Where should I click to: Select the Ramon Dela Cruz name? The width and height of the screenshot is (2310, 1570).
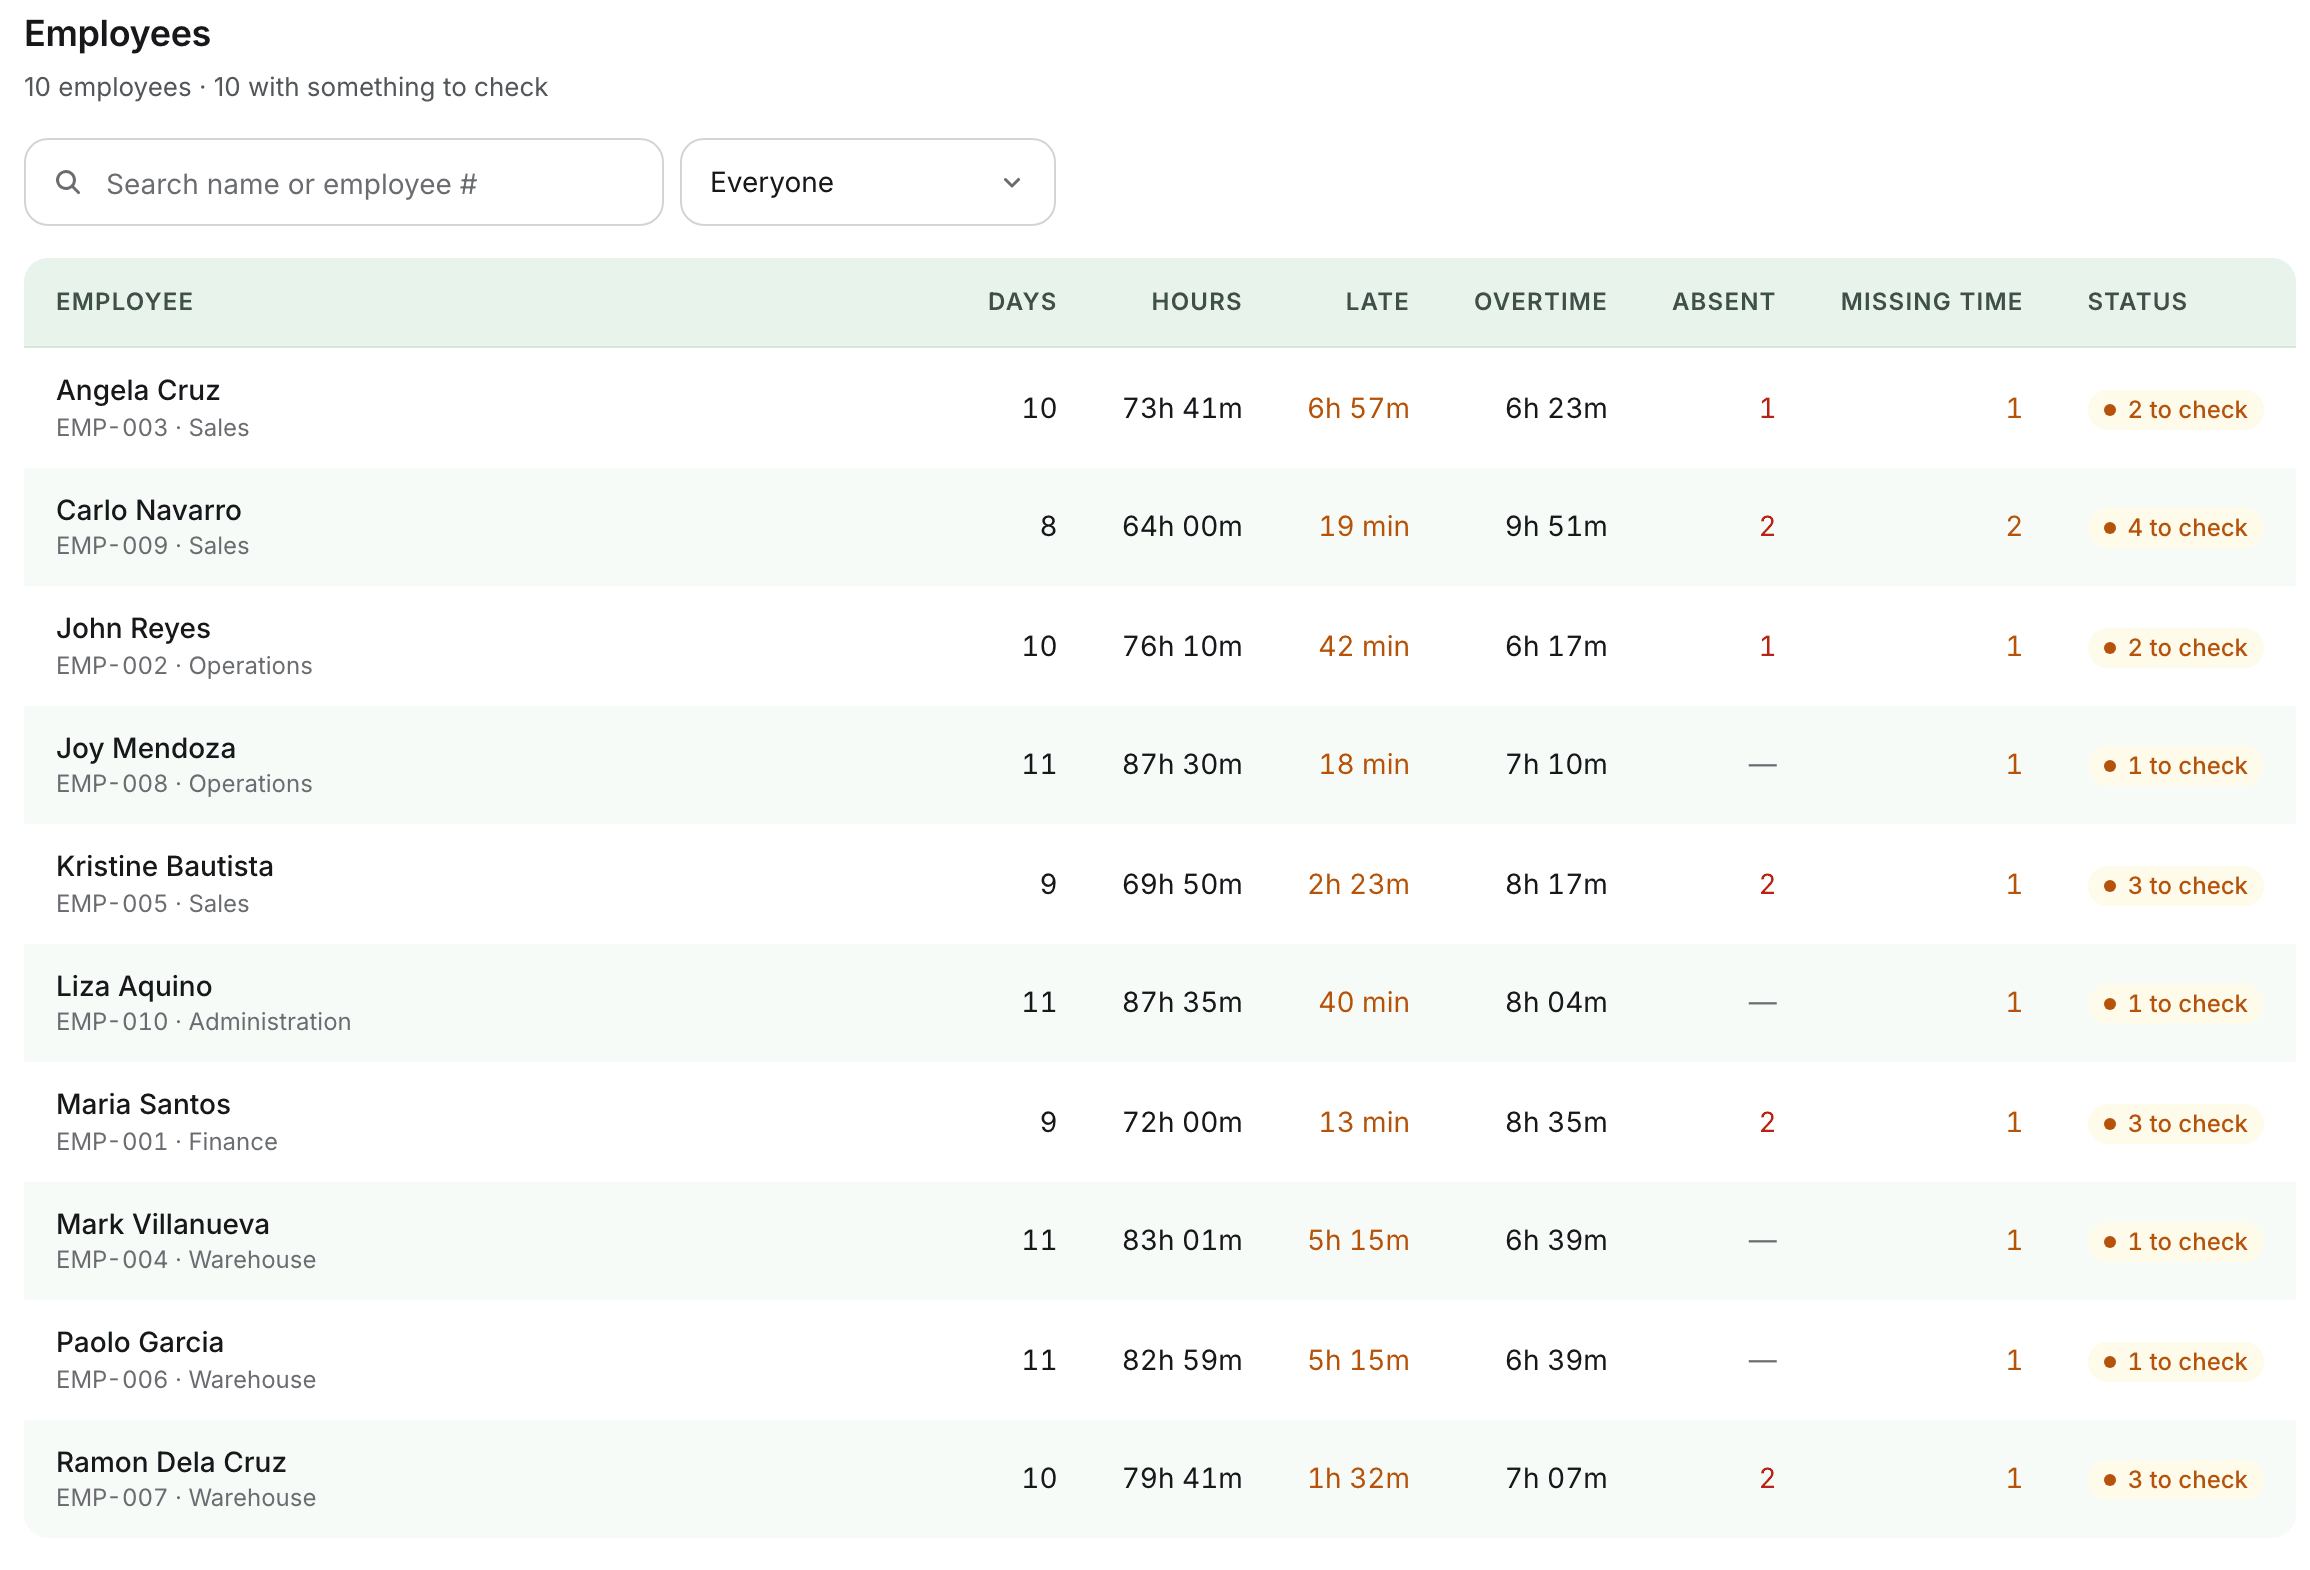click(171, 1462)
